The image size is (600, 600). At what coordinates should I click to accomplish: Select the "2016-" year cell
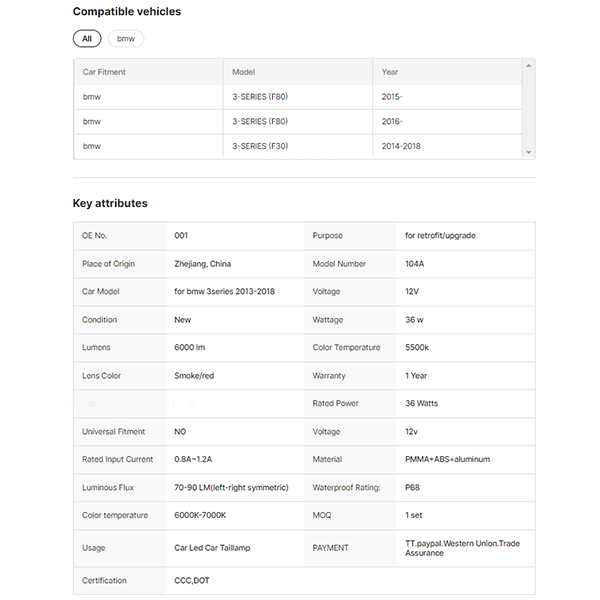click(392, 121)
